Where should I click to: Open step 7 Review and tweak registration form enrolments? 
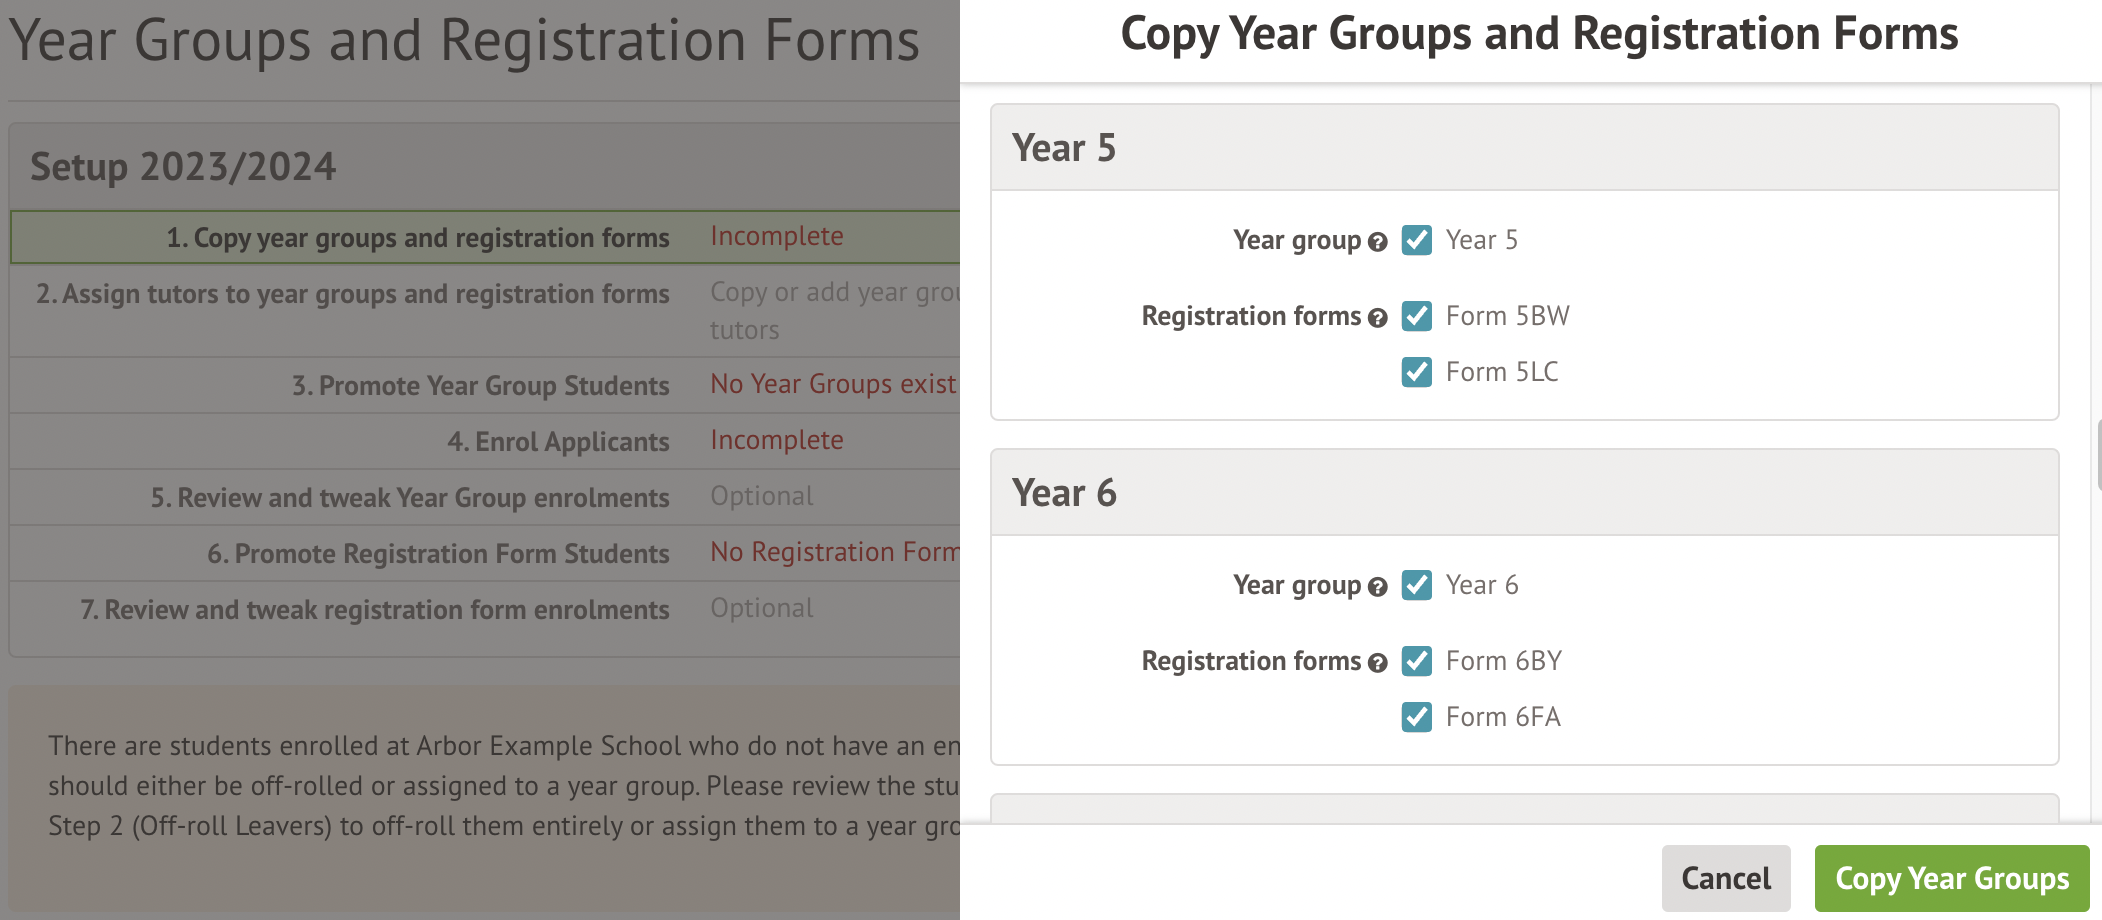click(x=375, y=610)
